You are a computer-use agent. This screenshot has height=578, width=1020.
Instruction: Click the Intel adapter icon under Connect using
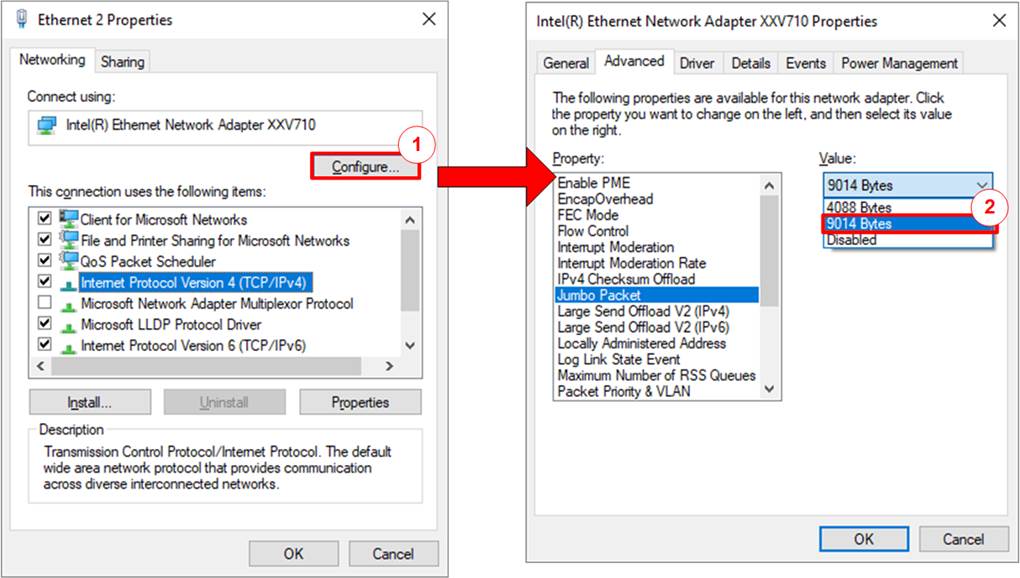(x=47, y=125)
